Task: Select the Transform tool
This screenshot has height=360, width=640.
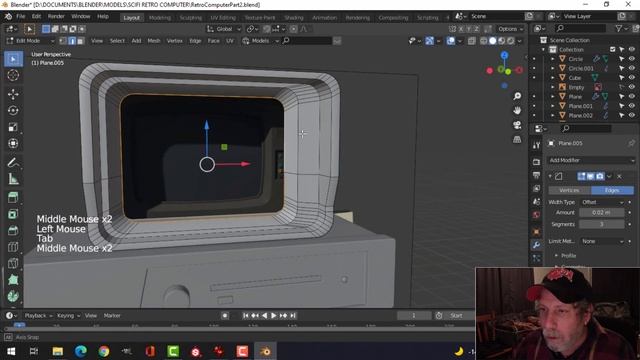Action: click(13, 143)
